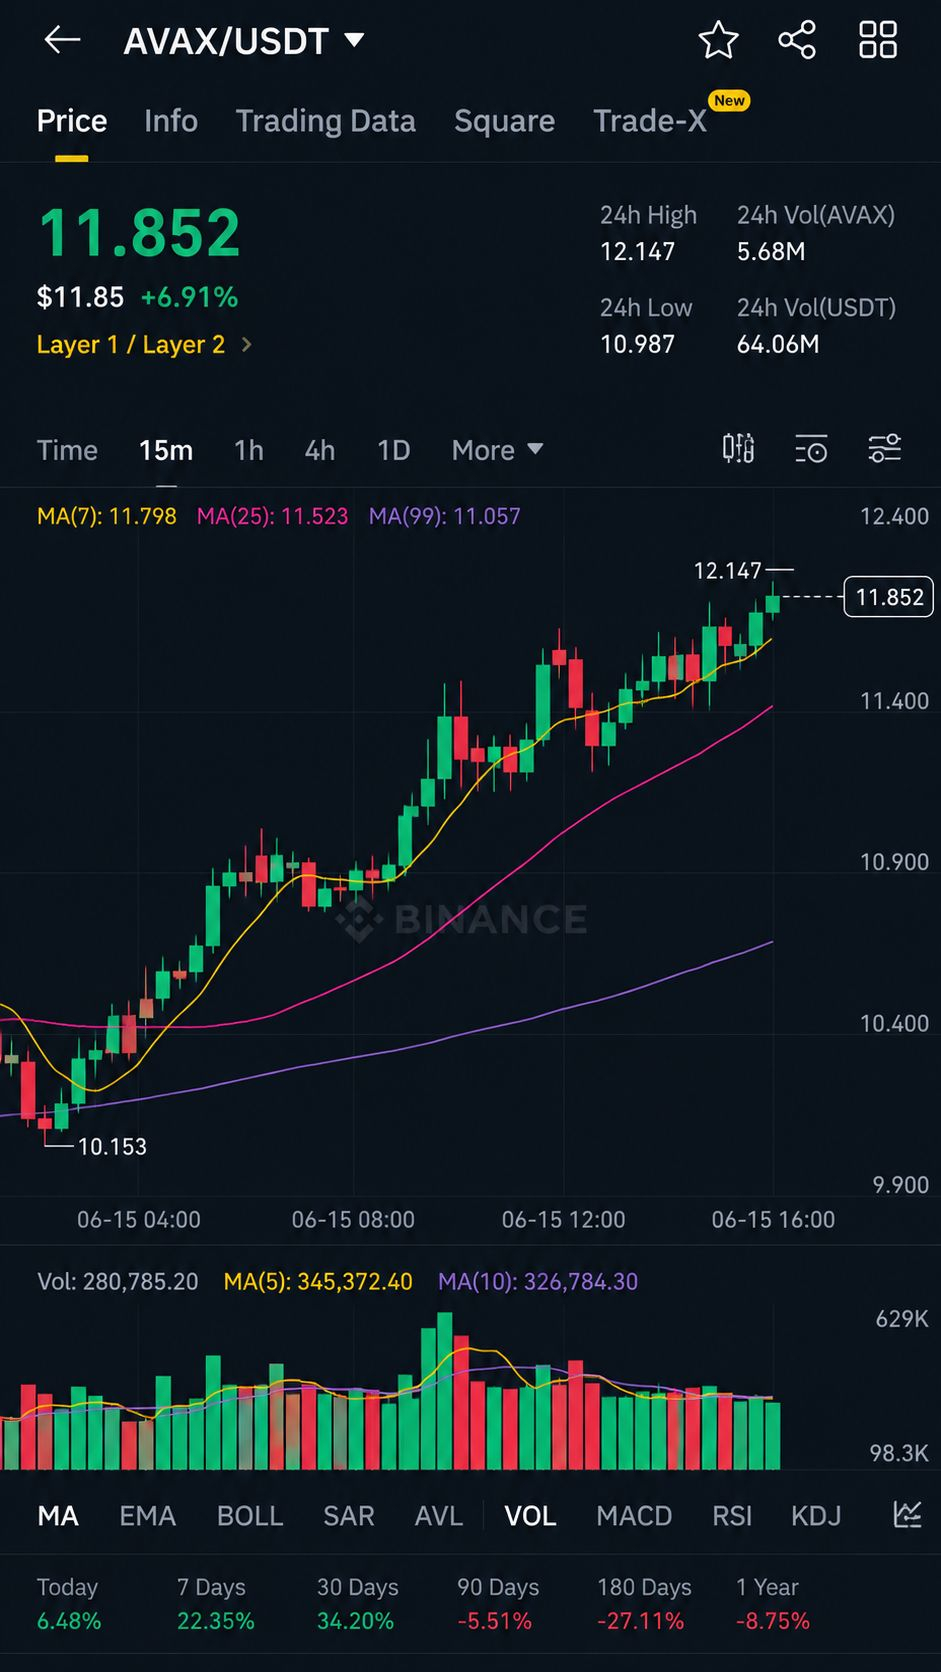Tap the 24h Vol(USDT) value 64.06M
941x1672 pixels.
coord(778,344)
